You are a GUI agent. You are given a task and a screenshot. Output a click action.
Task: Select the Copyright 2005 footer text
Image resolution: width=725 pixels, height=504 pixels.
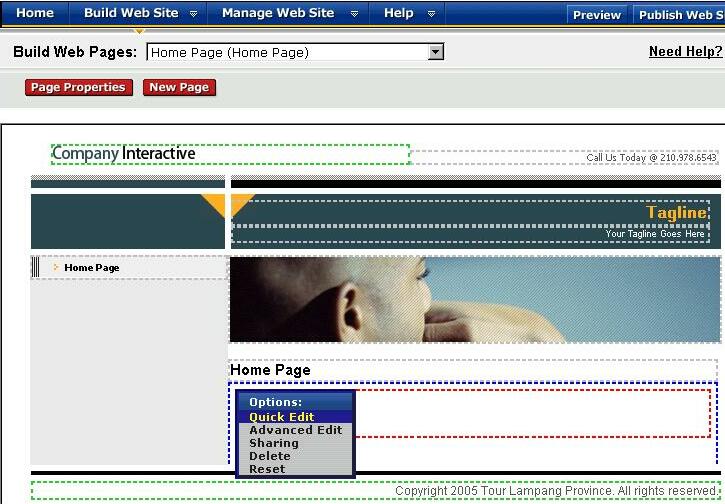click(x=556, y=491)
